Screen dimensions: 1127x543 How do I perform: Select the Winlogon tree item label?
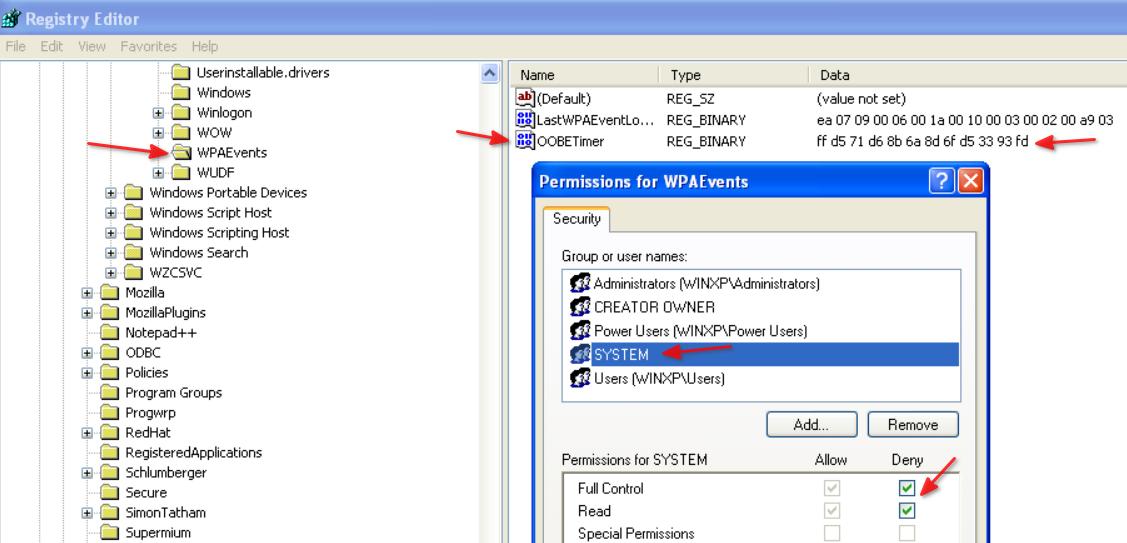coord(224,113)
